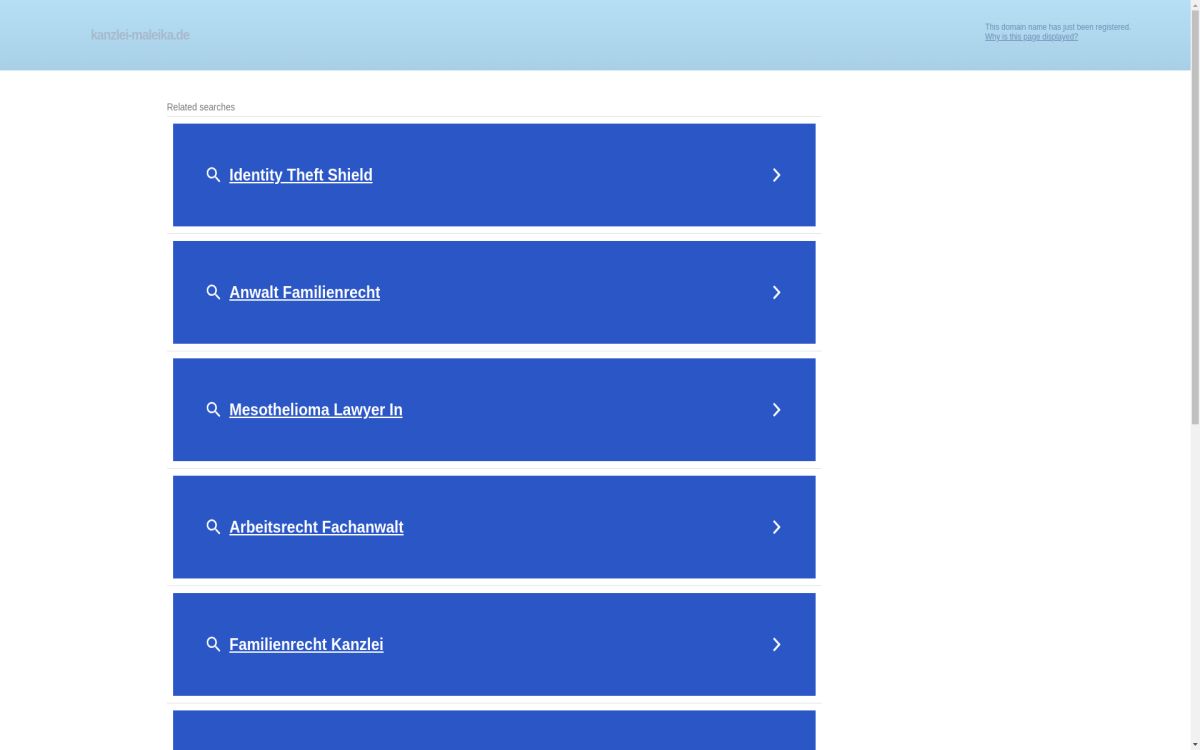
Task: Click the search icon beside Identity Theft Shield
Action: (x=213, y=175)
